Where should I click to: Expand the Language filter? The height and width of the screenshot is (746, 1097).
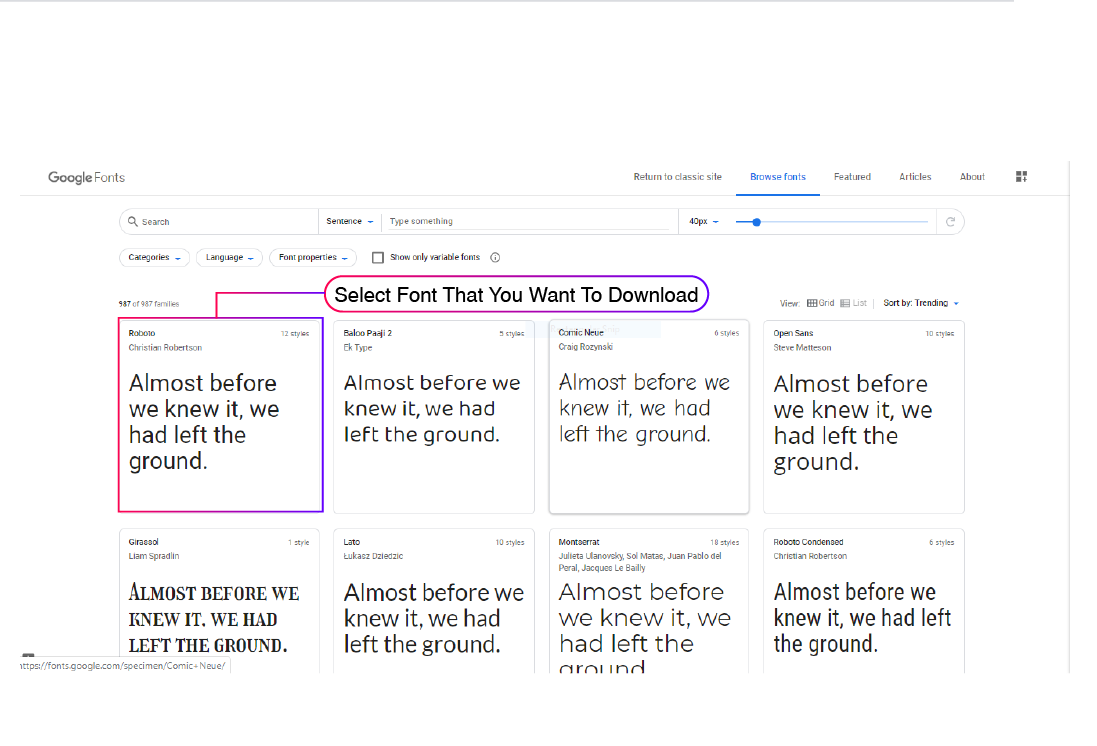click(229, 258)
